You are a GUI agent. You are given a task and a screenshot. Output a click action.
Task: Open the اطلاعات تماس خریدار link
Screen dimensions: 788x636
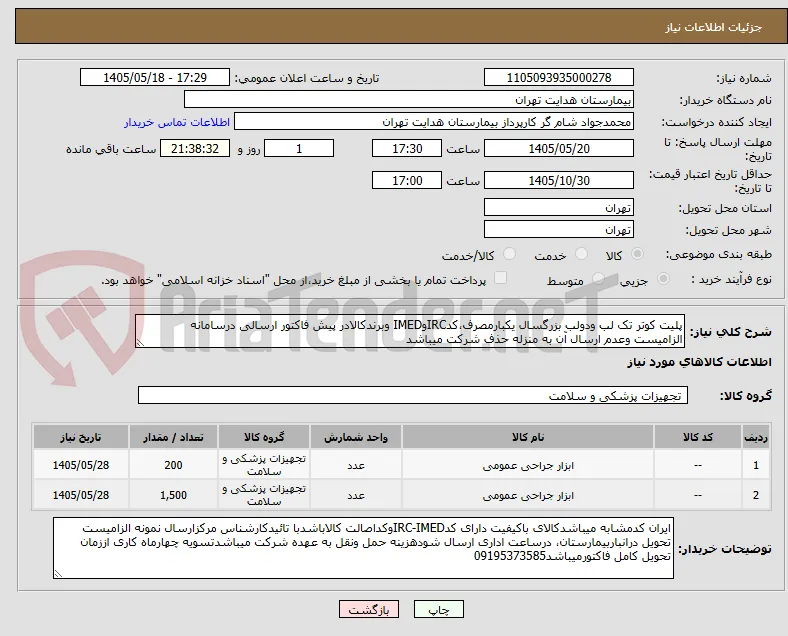point(177,122)
